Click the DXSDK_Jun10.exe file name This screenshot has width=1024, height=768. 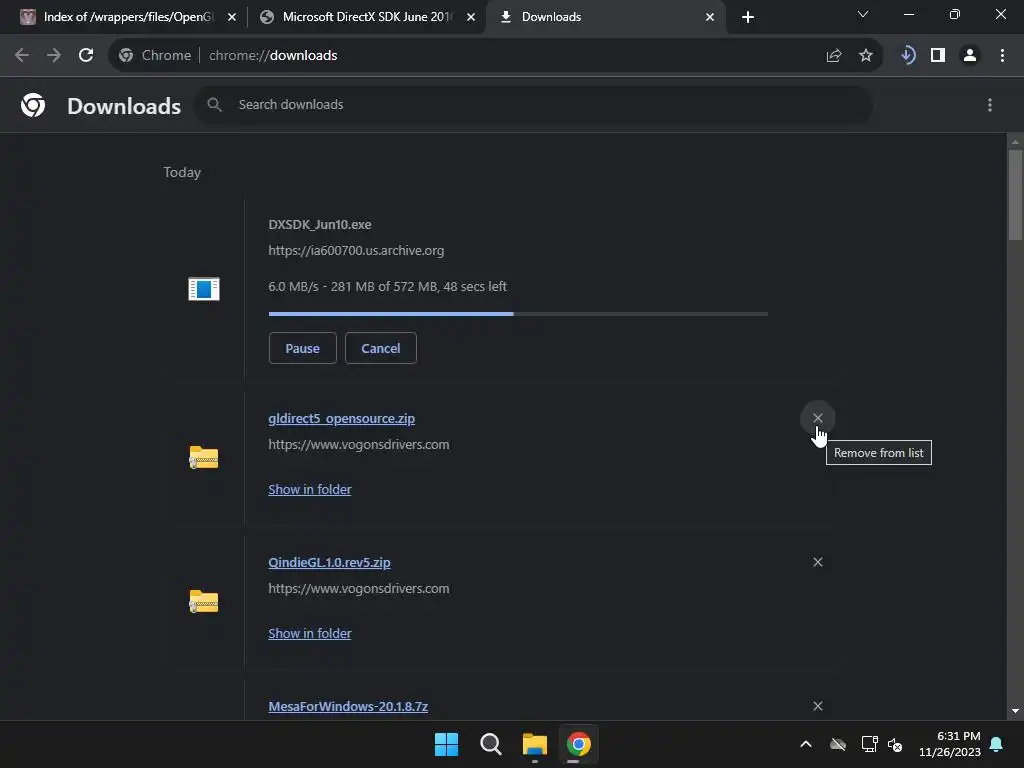point(320,225)
